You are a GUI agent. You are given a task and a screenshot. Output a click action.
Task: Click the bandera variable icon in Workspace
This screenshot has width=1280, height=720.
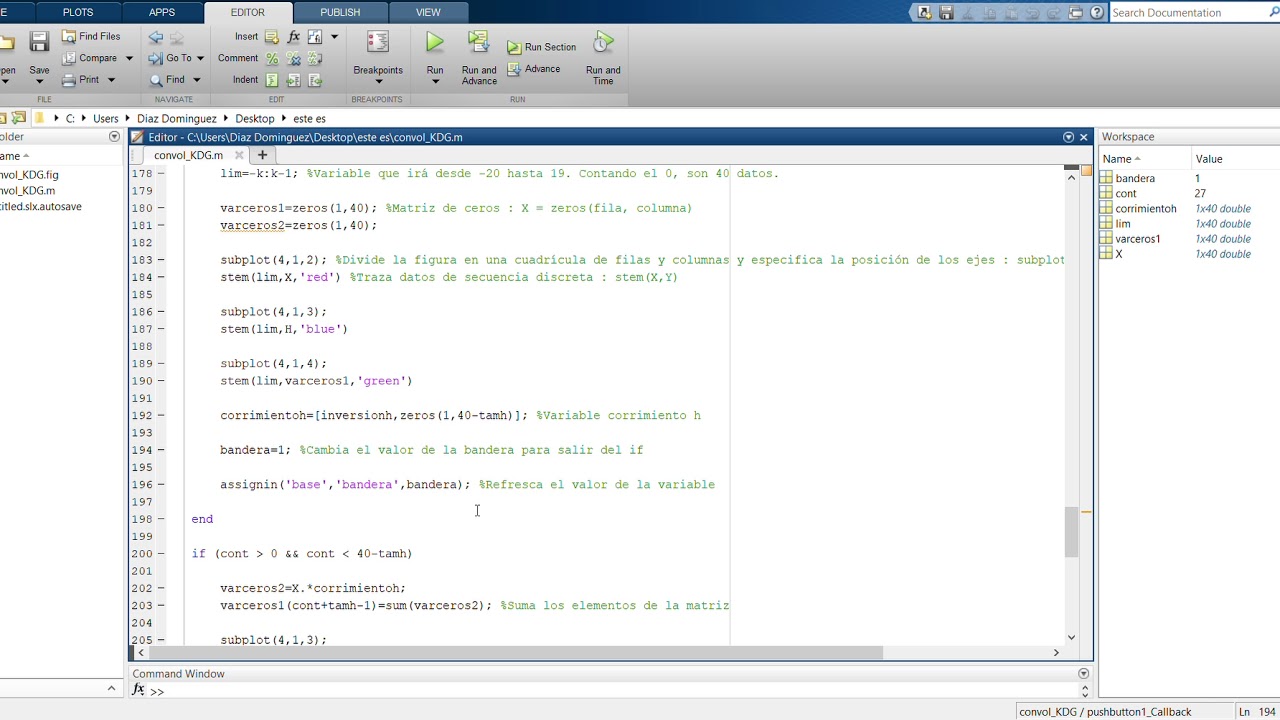point(1106,178)
